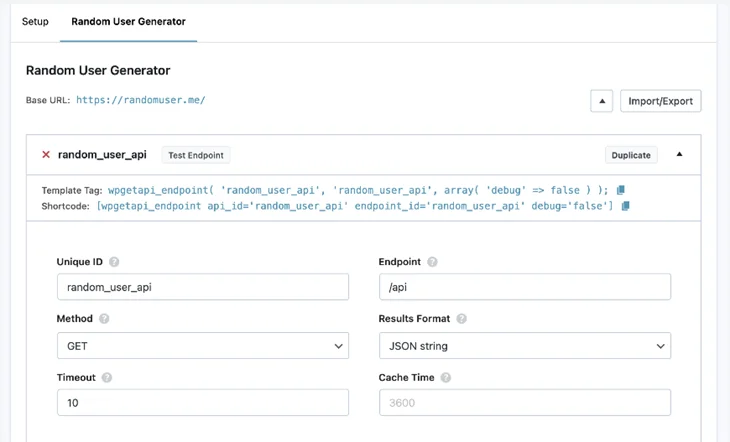730x442 pixels.
Task: Collapse the random_user_api endpoint panel
Action: tap(679, 154)
